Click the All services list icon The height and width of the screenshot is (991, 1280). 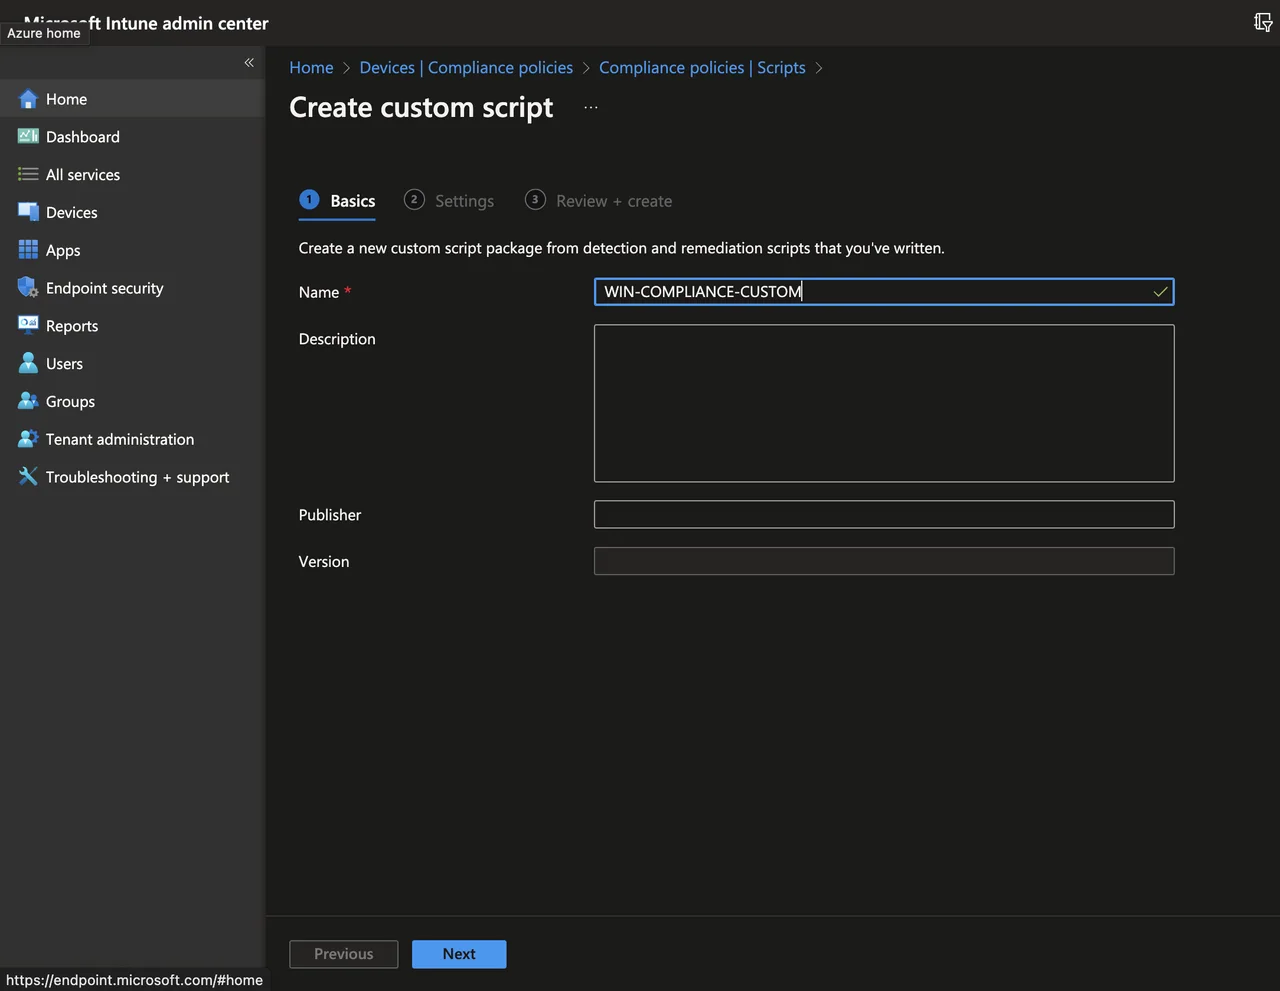28,174
